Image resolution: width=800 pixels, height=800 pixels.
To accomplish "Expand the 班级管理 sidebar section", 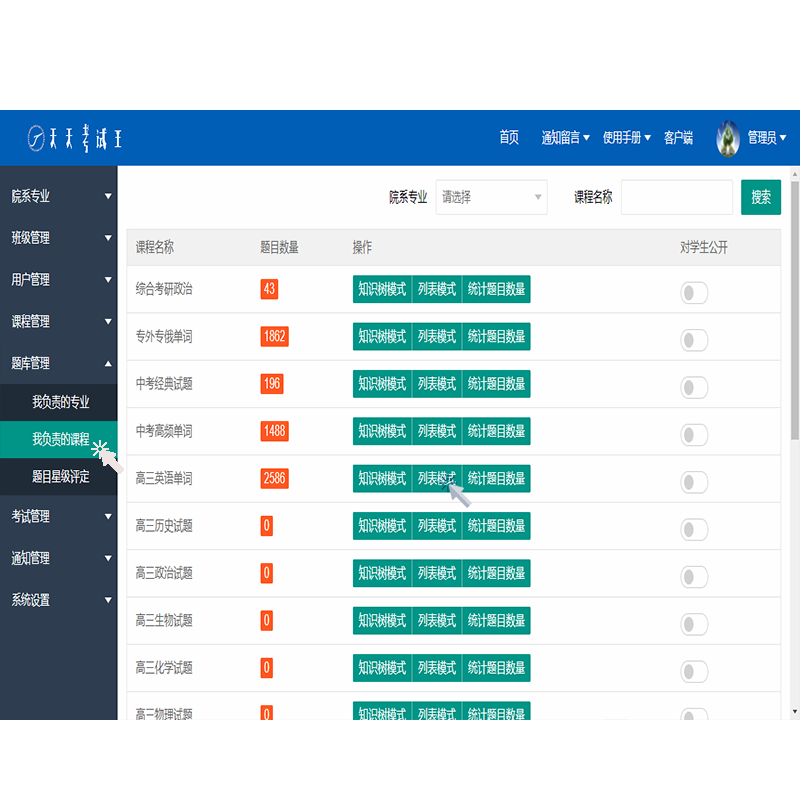I will click(x=59, y=238).
